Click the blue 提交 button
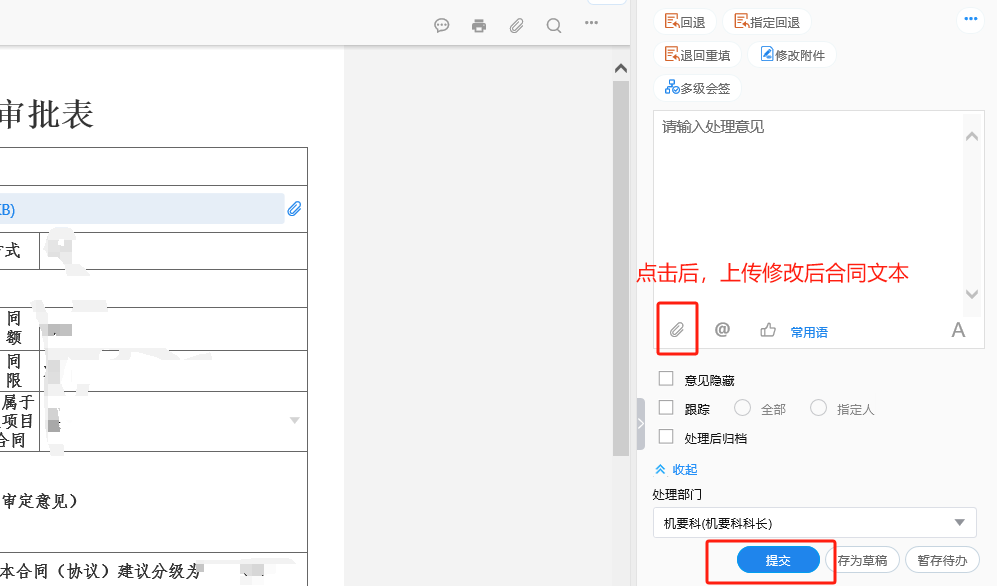Screen dimensions: 997x586 coord(778,560)
